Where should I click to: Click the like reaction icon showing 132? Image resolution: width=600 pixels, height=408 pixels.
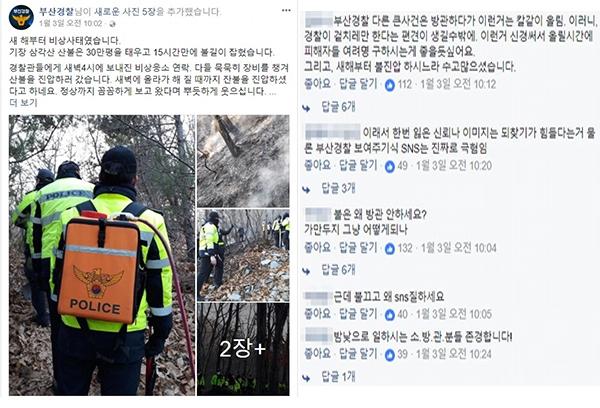(390, 249)
